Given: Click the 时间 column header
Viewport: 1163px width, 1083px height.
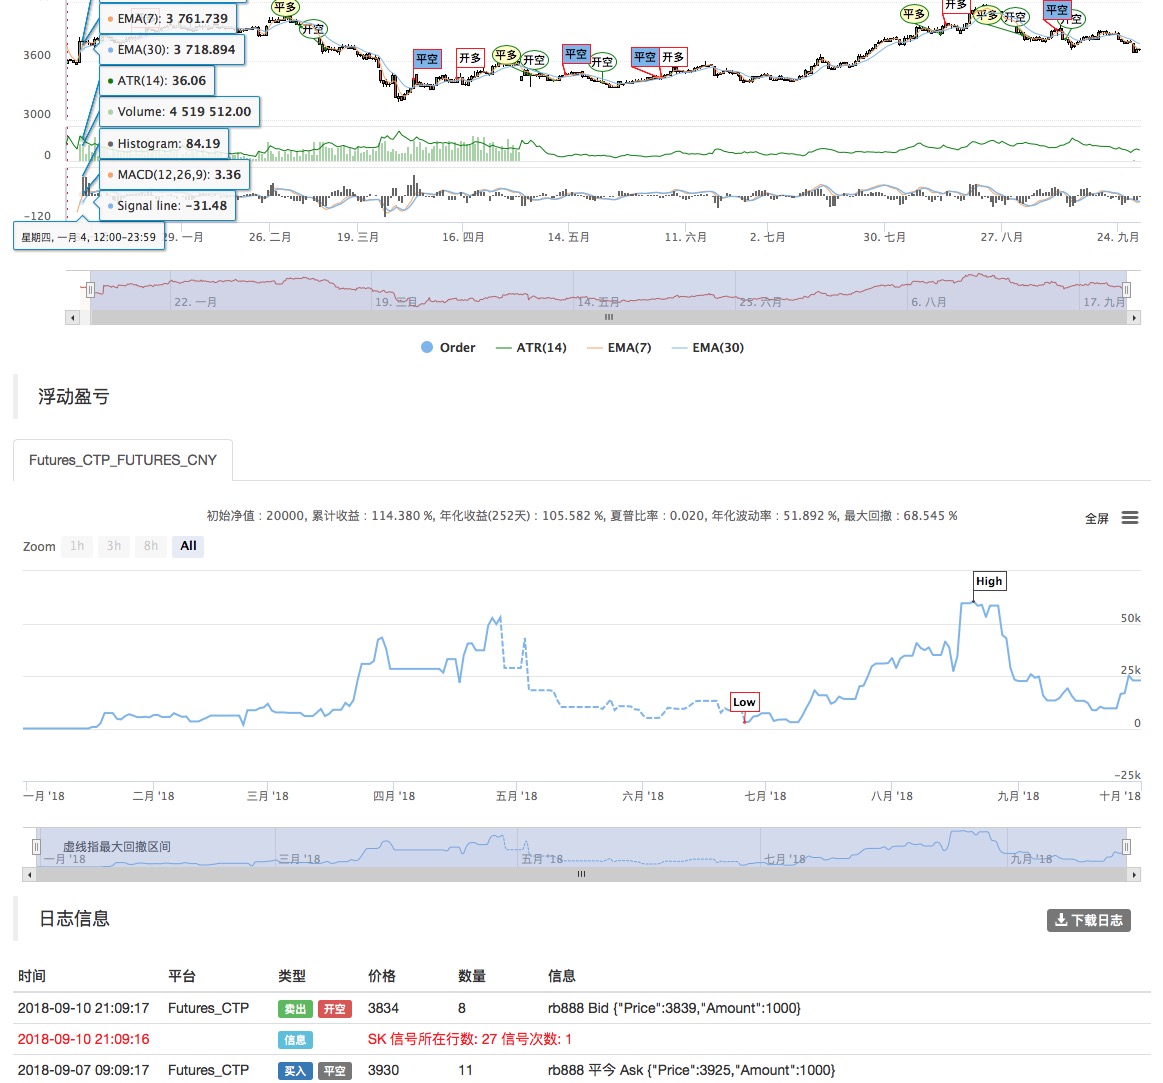Looking at the screenshot, I should pyautogui.click(x=32, y=976).
